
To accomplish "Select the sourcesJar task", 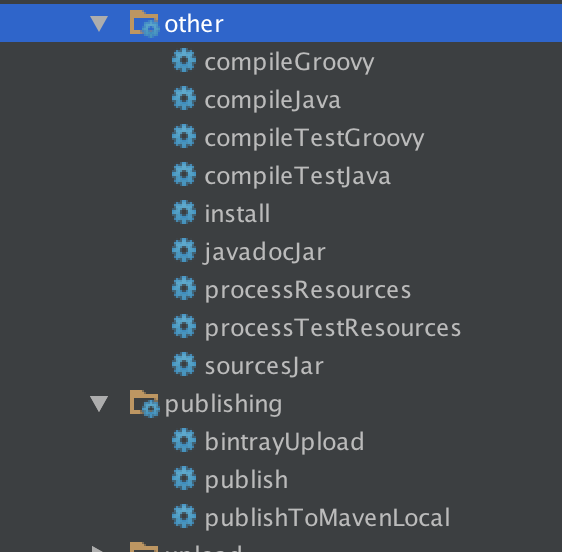I will click(x=264, y=366).
